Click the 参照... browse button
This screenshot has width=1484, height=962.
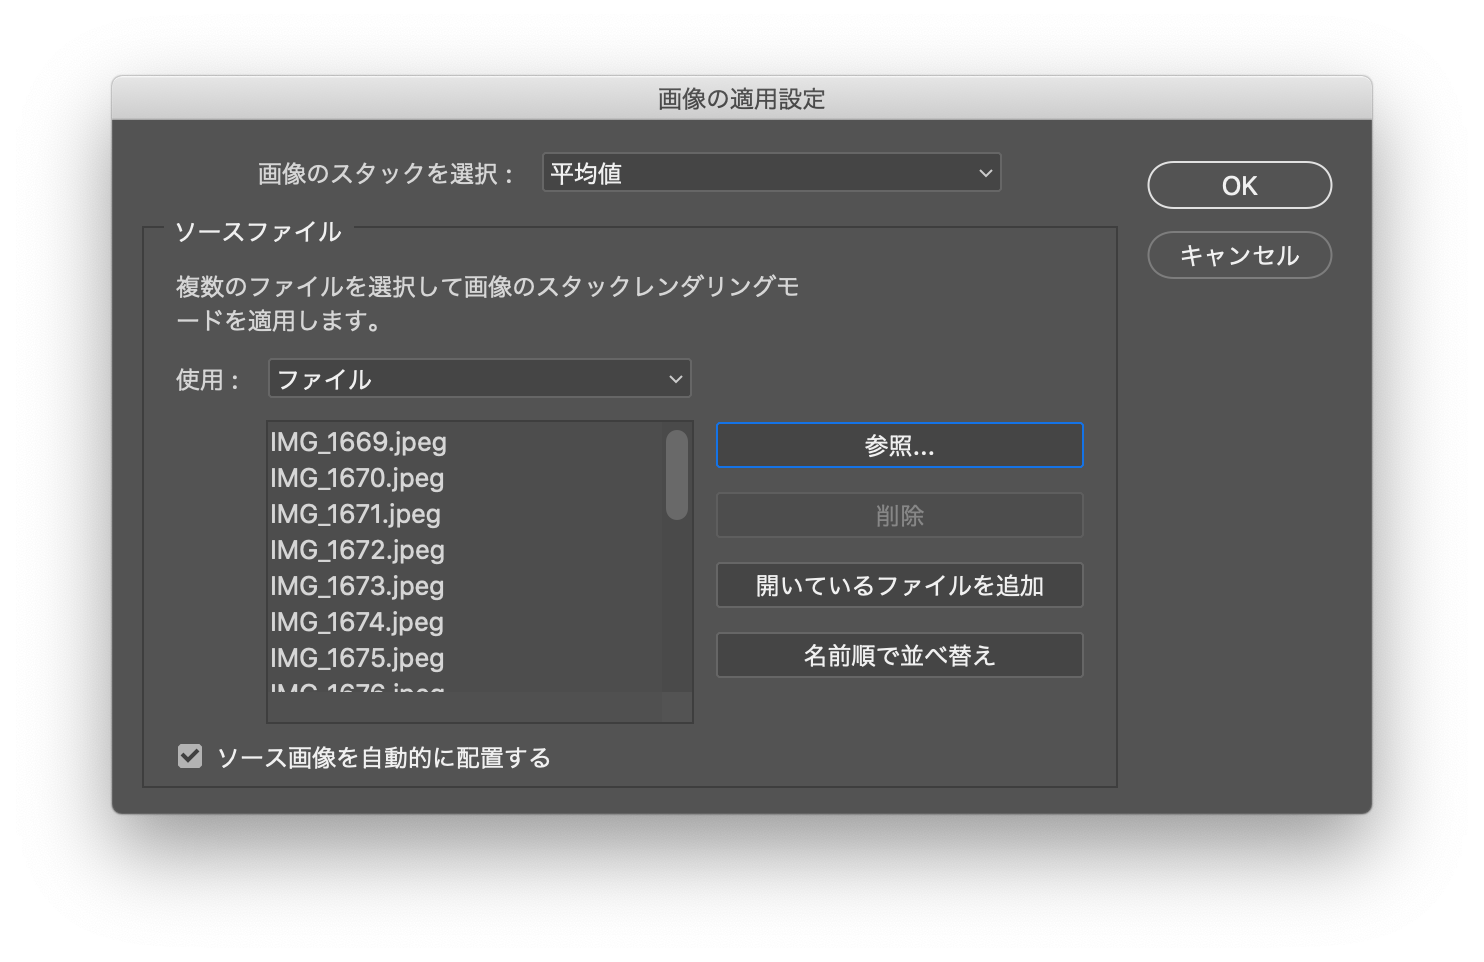899,446
